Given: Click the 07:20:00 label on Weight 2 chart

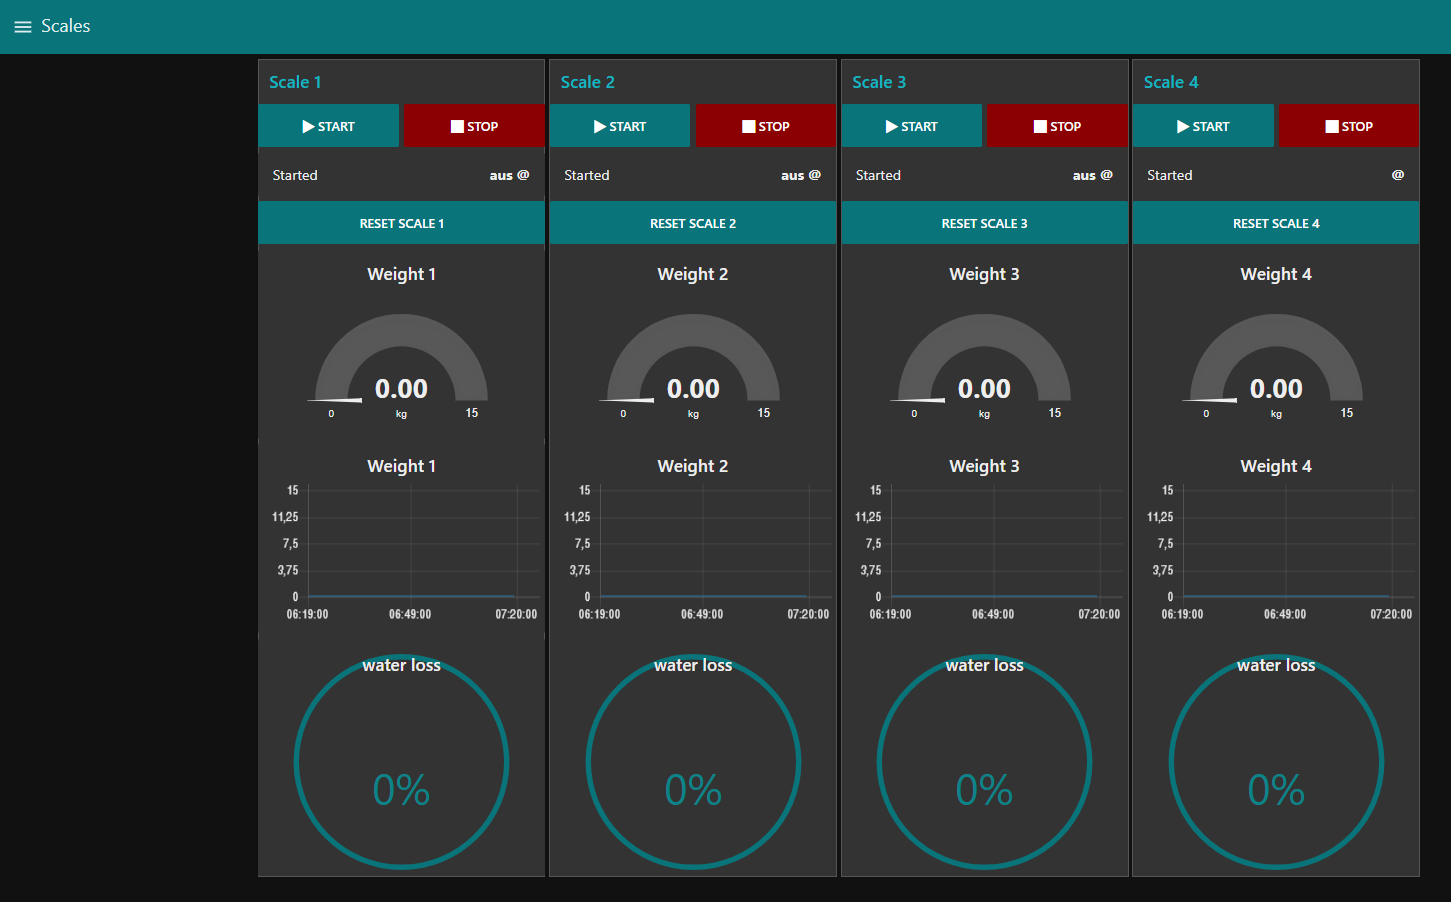Looking at the screenshot, I should [808, 614].
